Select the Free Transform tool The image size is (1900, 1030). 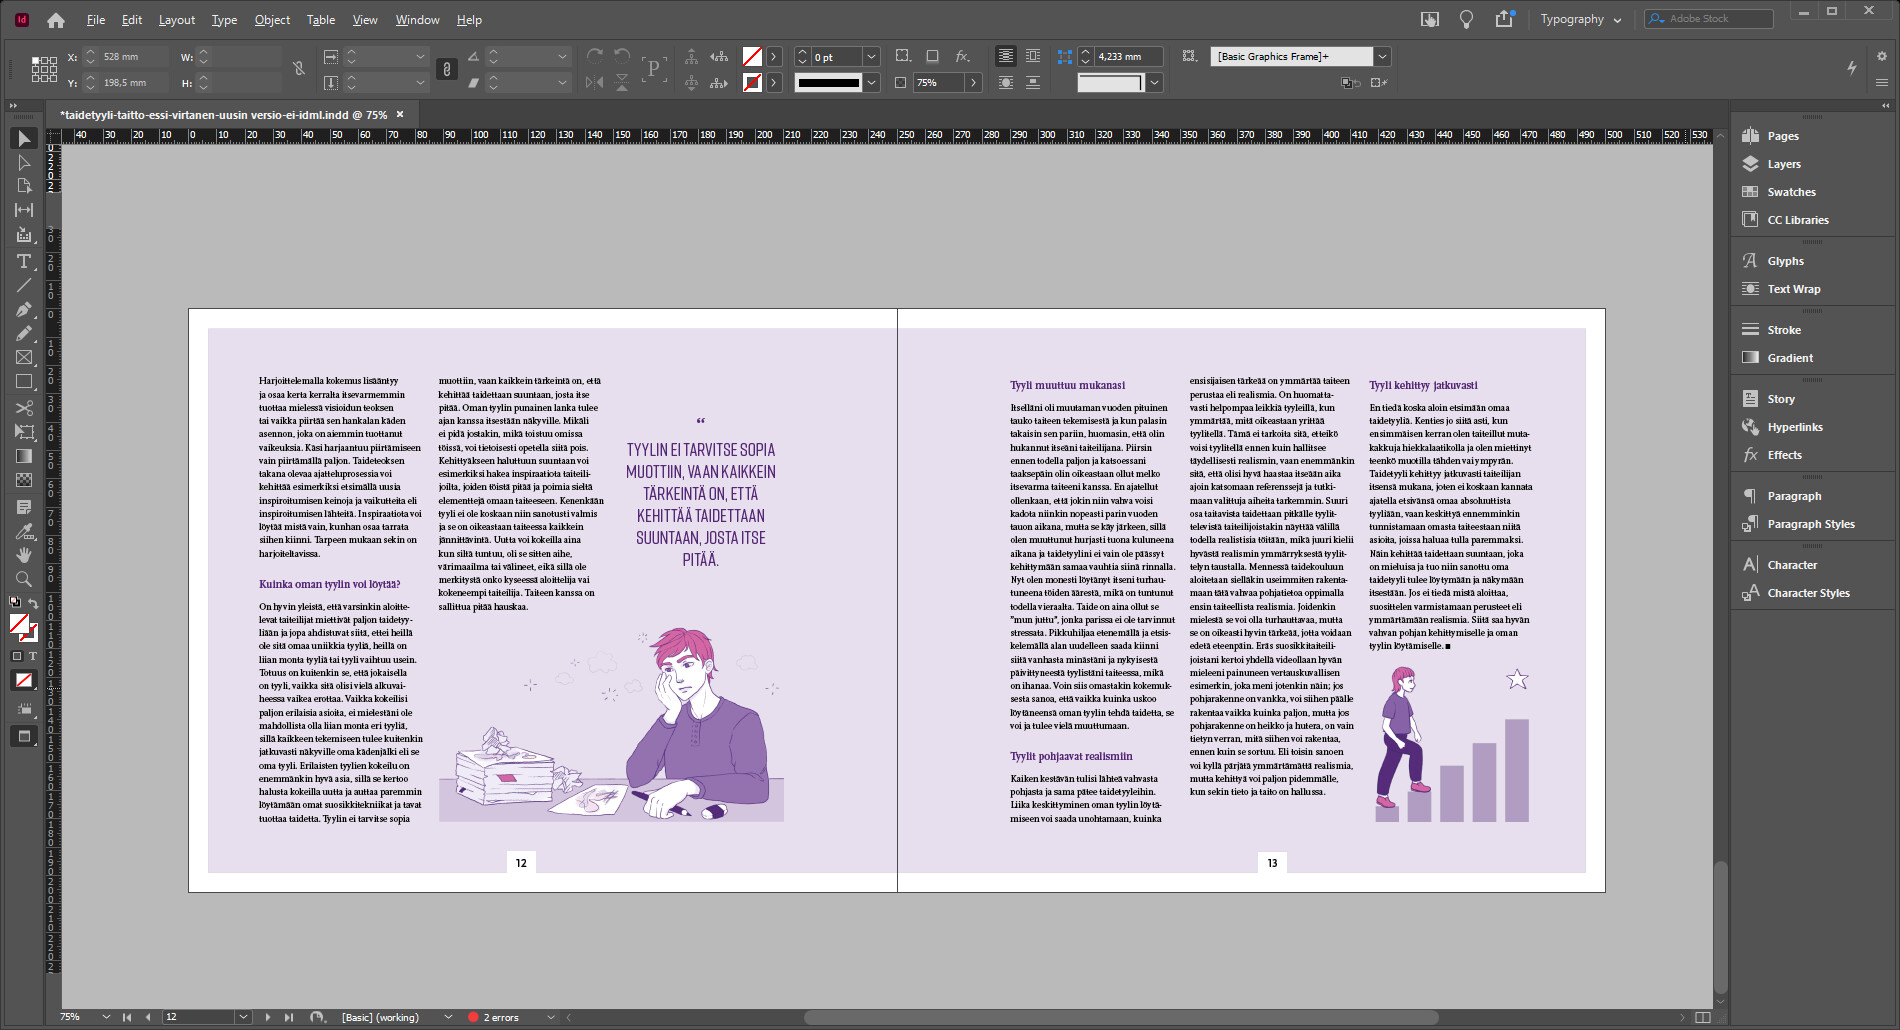tap(24, 431)
